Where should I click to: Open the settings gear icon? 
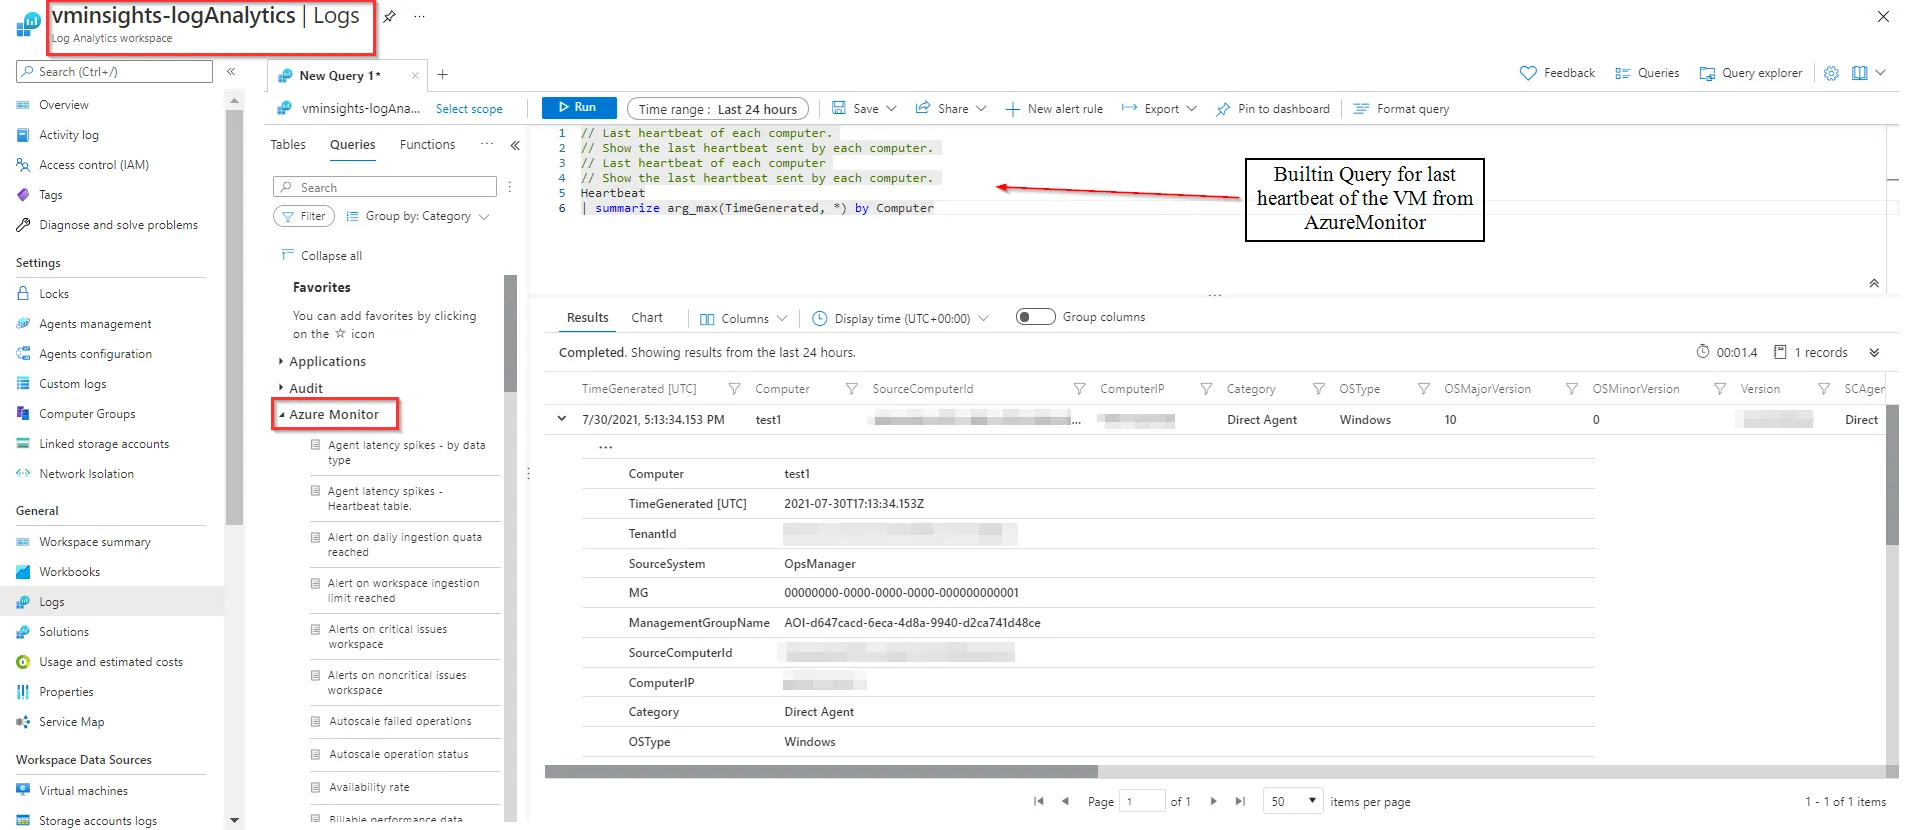point(1831,73)
